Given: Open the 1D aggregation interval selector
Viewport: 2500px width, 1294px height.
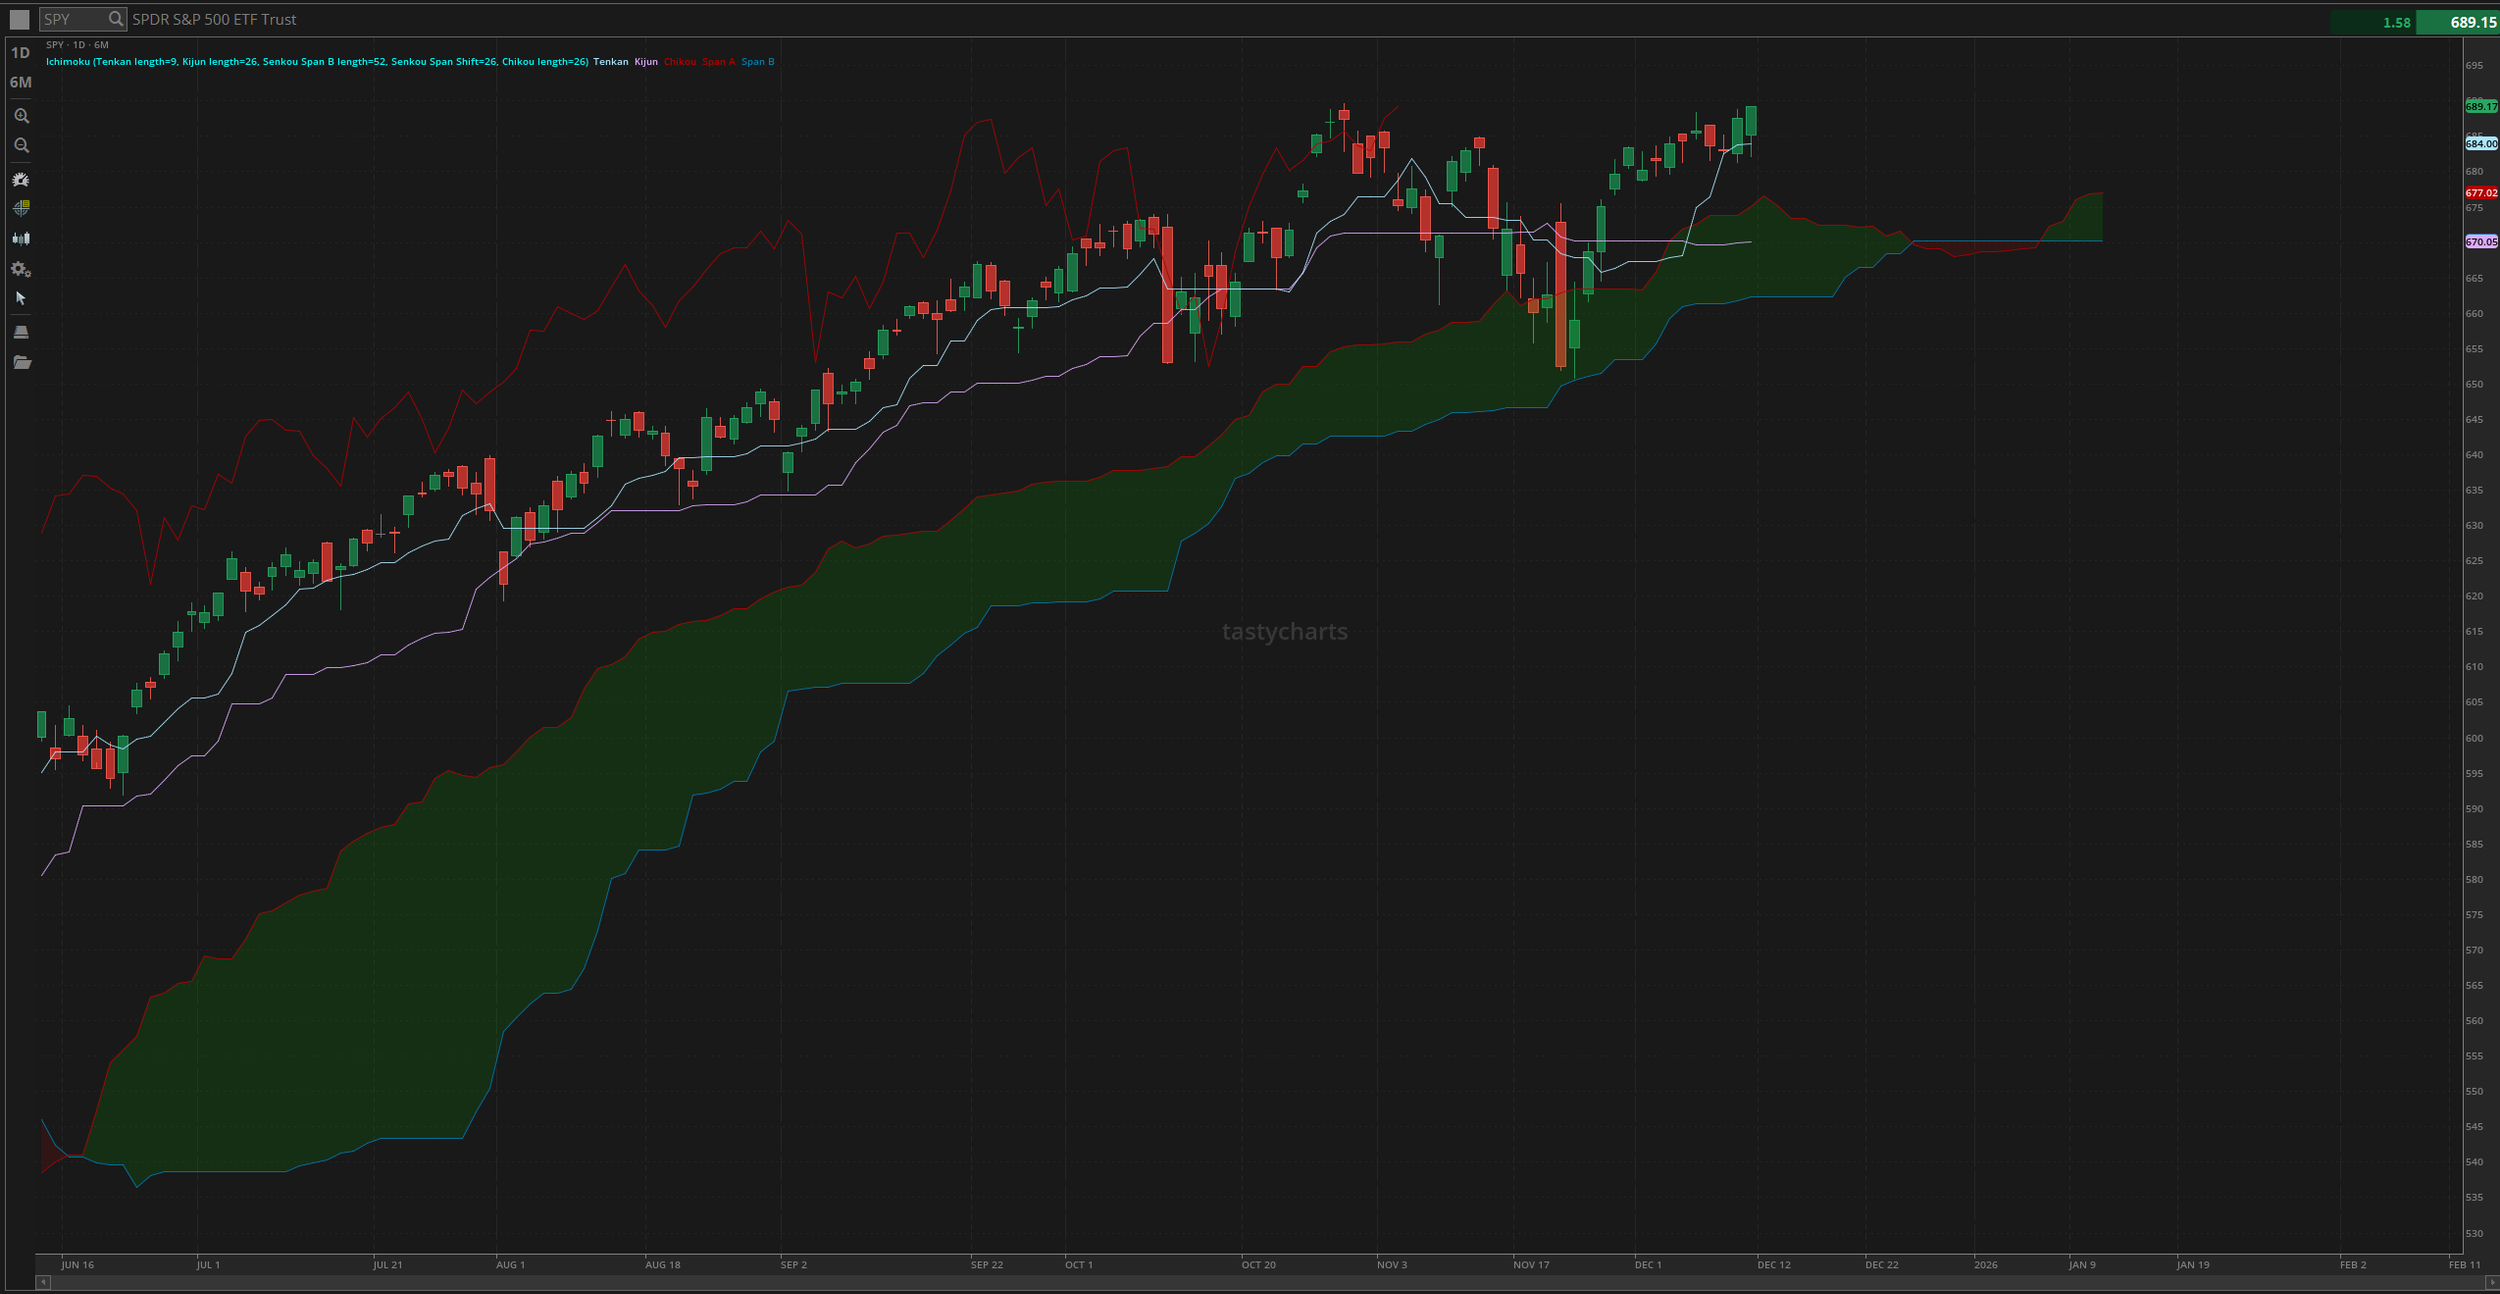Looking at the screenshot, I should point(20,53).
